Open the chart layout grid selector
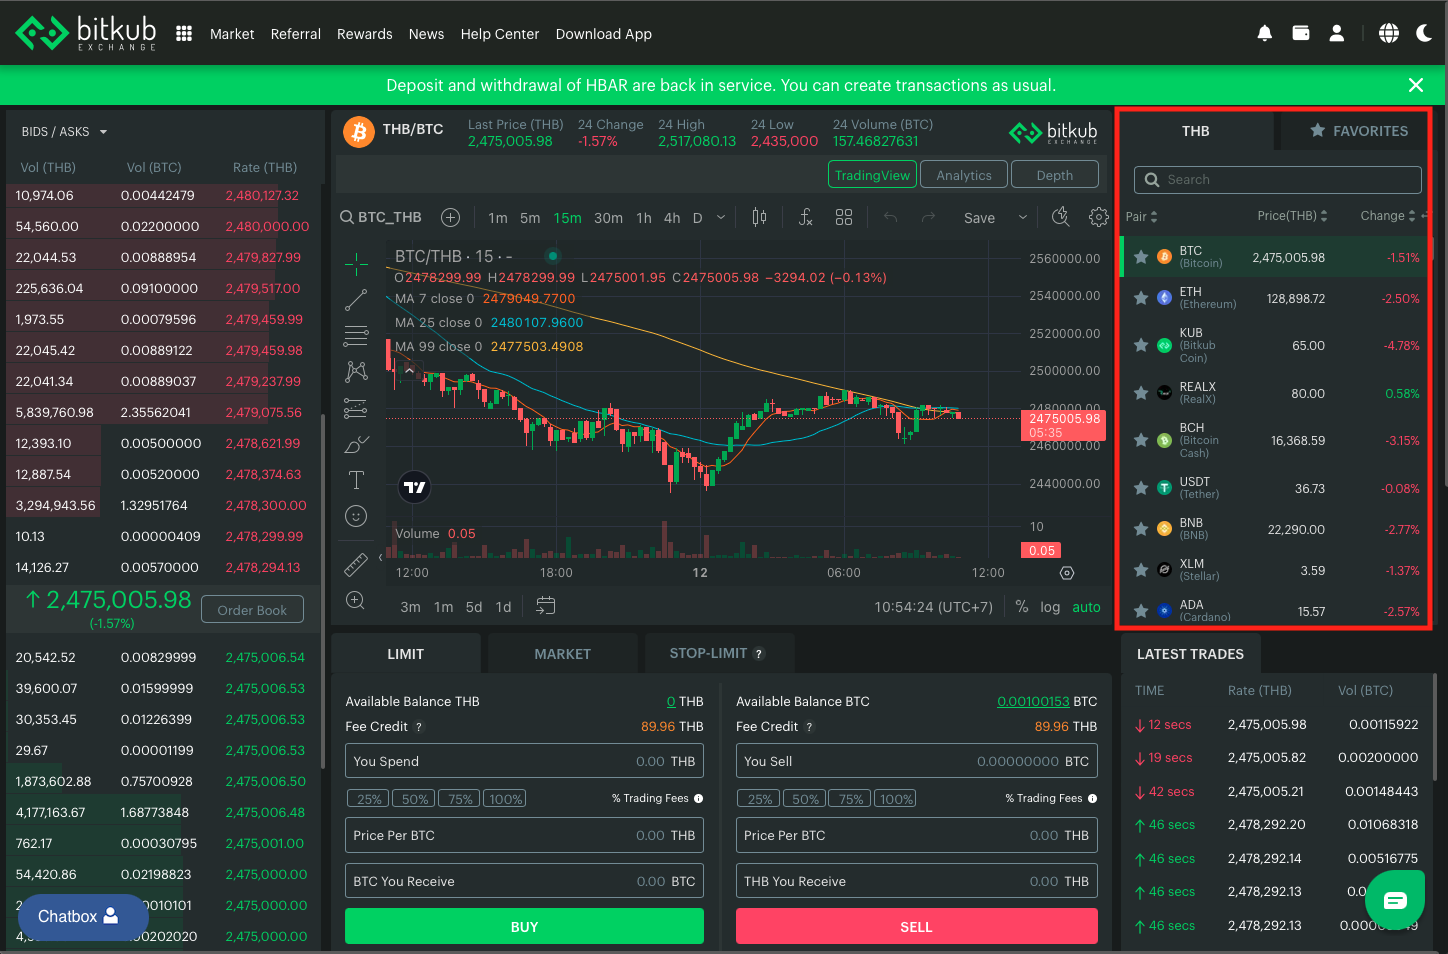Image resolution: width=1448 pixels, height=954 pixels. (x=844, y=217)
